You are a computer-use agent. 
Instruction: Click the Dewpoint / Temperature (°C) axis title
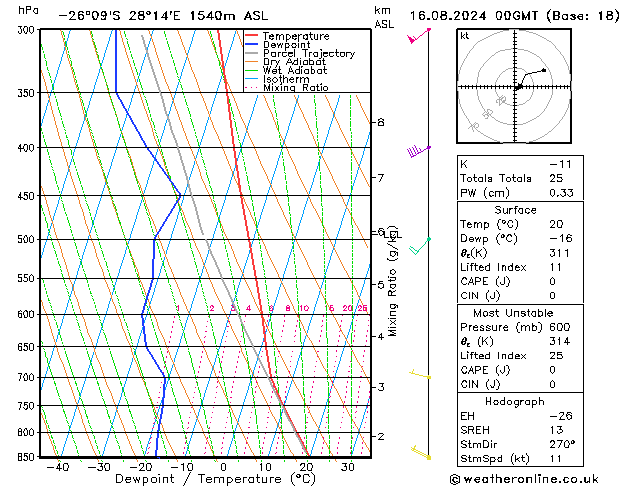pos(215,479)
